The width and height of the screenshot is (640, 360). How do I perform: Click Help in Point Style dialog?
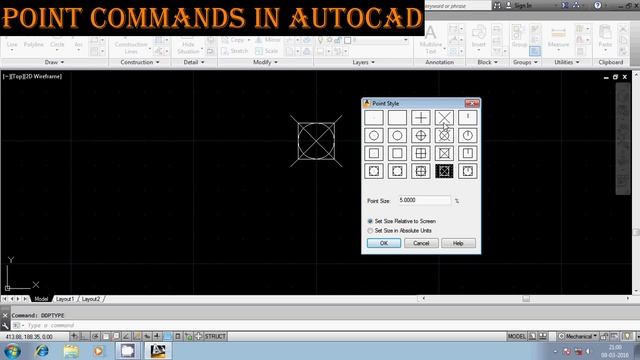coord(458,243)
